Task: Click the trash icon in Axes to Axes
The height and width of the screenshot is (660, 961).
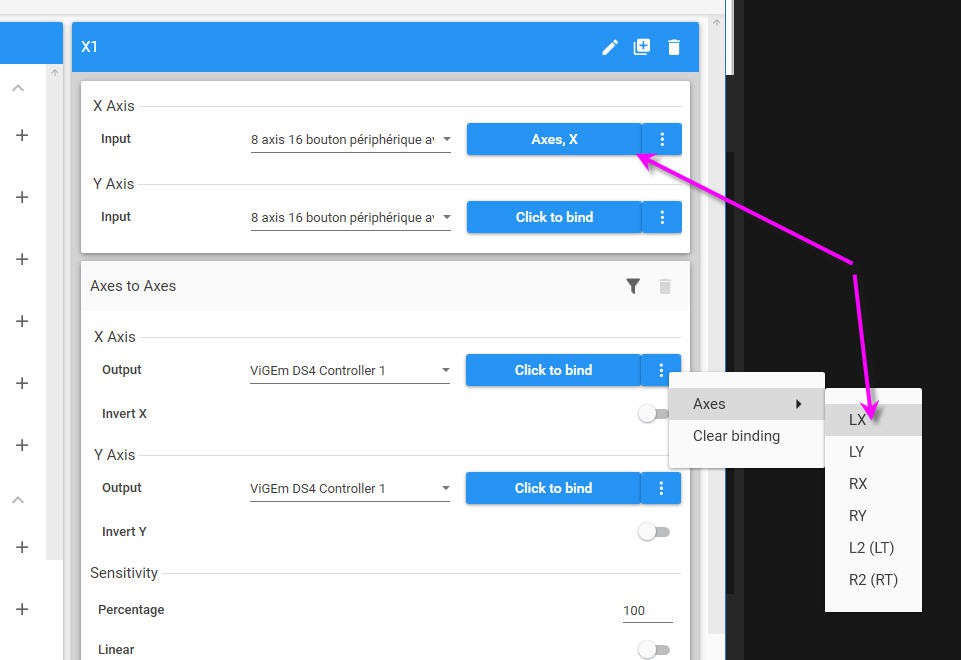Action: [x=665, y=287]
